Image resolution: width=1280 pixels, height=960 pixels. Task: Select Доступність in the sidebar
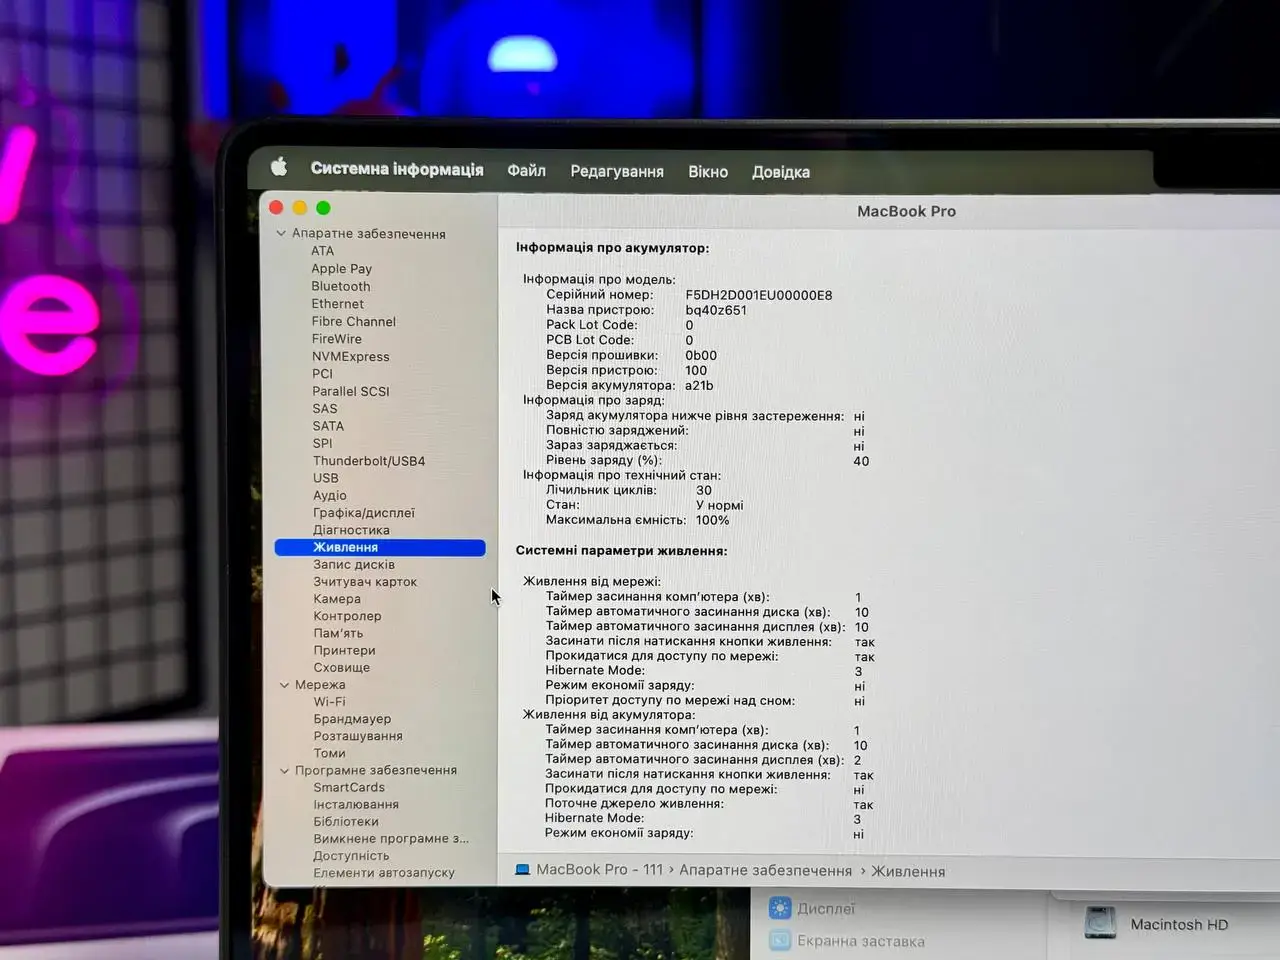(x=351, y=856)
